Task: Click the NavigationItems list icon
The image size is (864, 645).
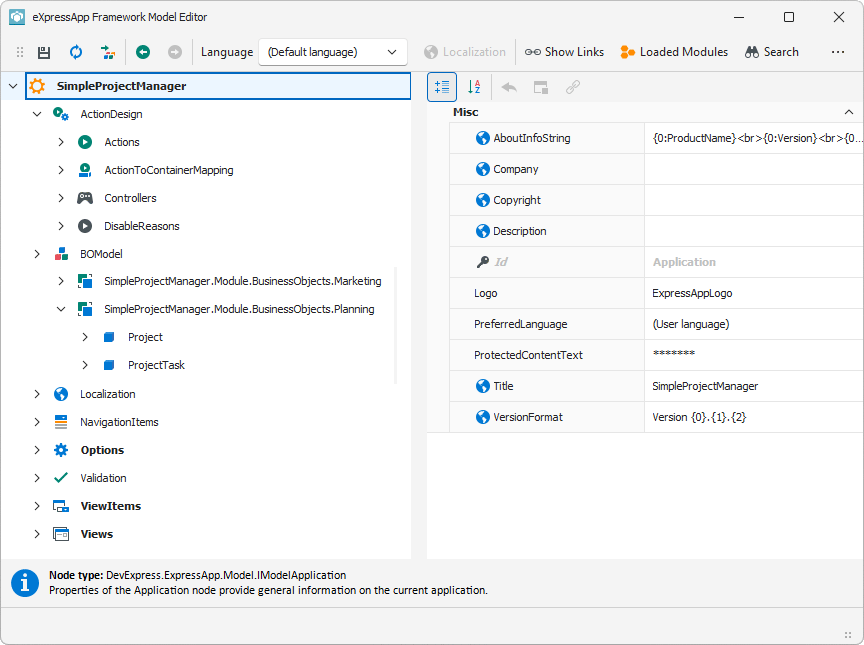Action: point(61,422)
